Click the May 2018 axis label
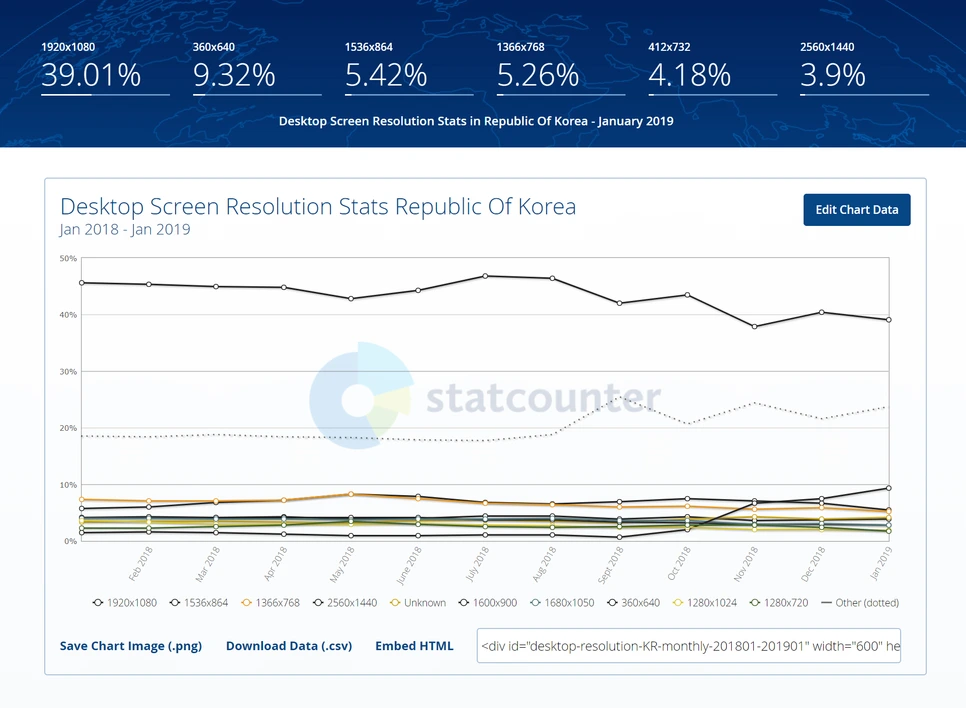The image size is (966, 708). pyautogui.click(x=342, y=564)
